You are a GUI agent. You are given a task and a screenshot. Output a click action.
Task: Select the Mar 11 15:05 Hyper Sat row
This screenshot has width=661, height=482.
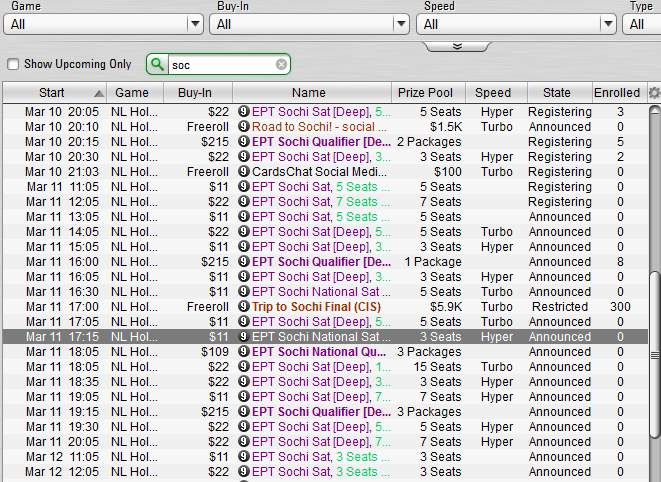325,247
